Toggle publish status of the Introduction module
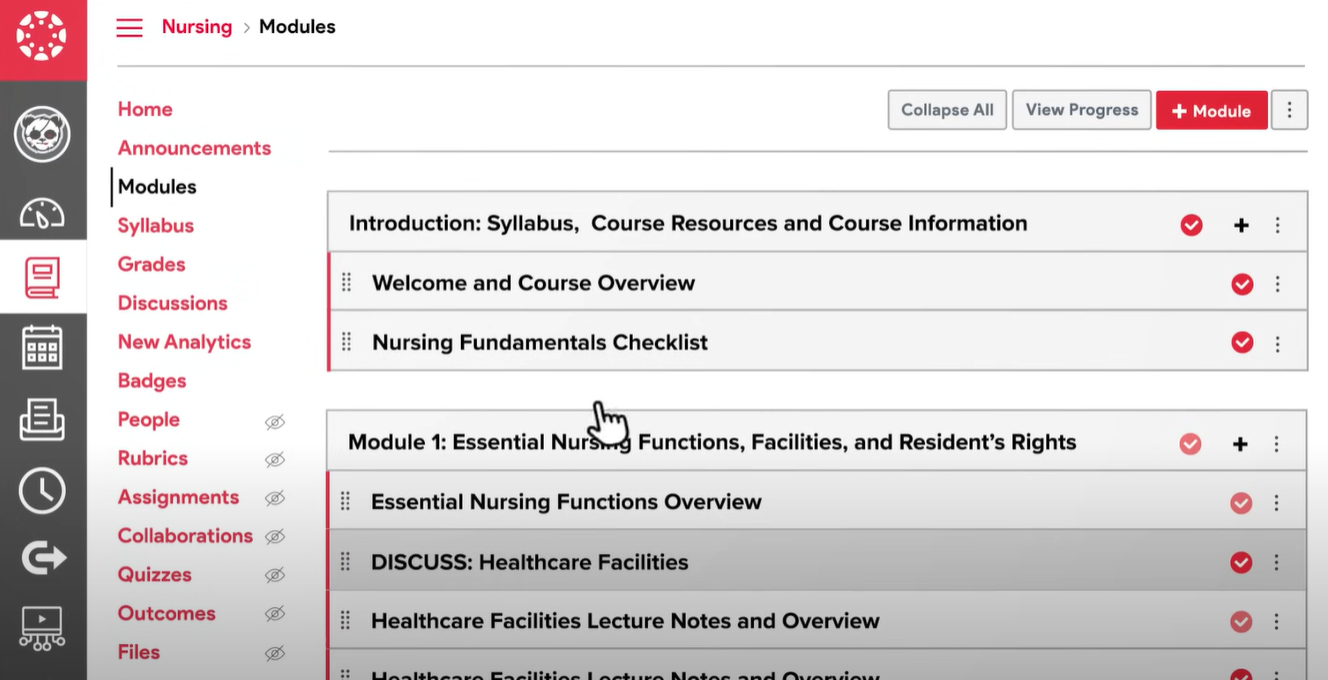 [x=1191, y=225]
